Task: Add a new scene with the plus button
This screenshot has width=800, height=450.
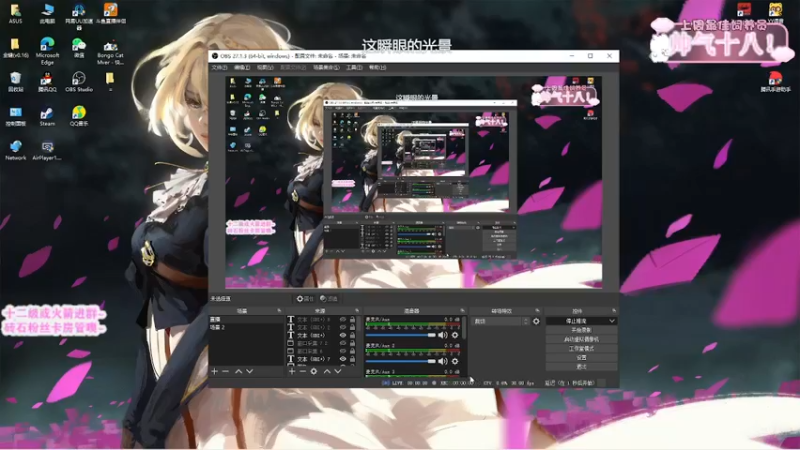Action: tap(215, 371)
